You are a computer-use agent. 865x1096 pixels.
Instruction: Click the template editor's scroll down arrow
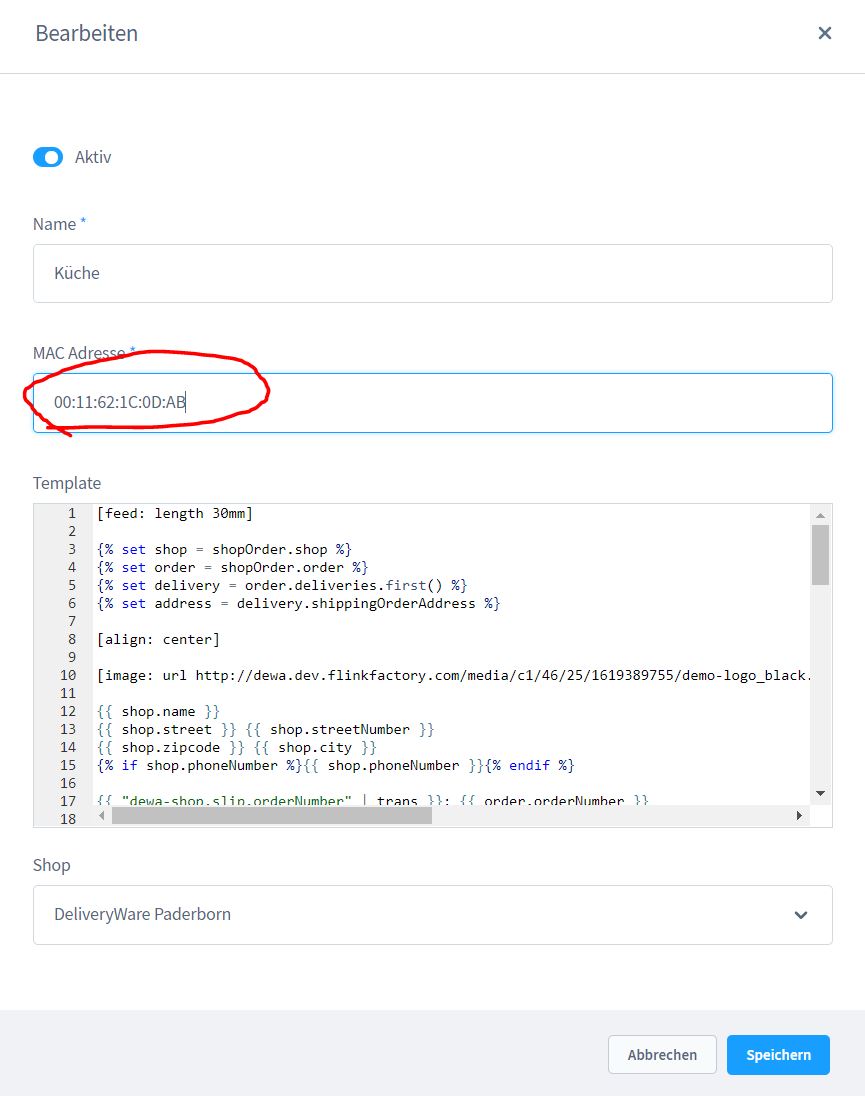820,793
